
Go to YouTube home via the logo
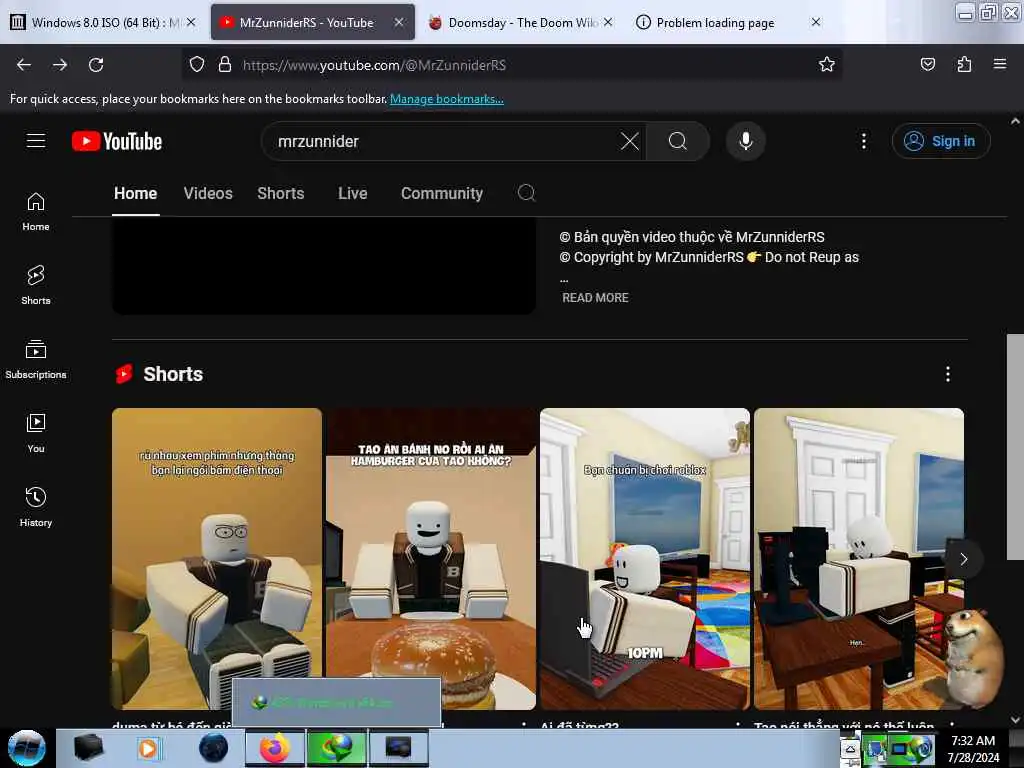tap(117, 141)
